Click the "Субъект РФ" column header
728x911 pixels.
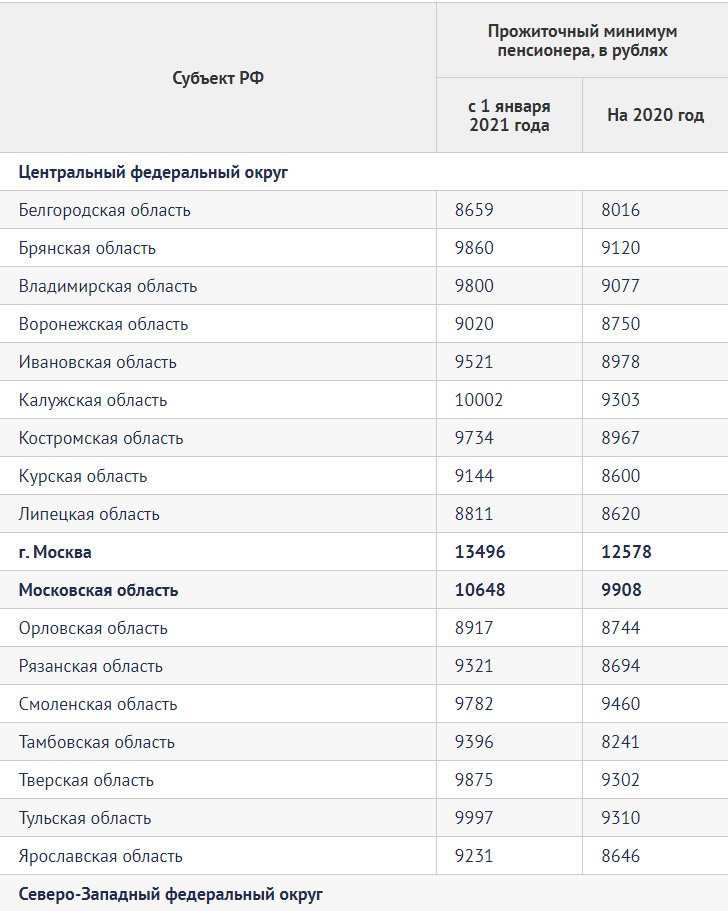pos(218,78)
